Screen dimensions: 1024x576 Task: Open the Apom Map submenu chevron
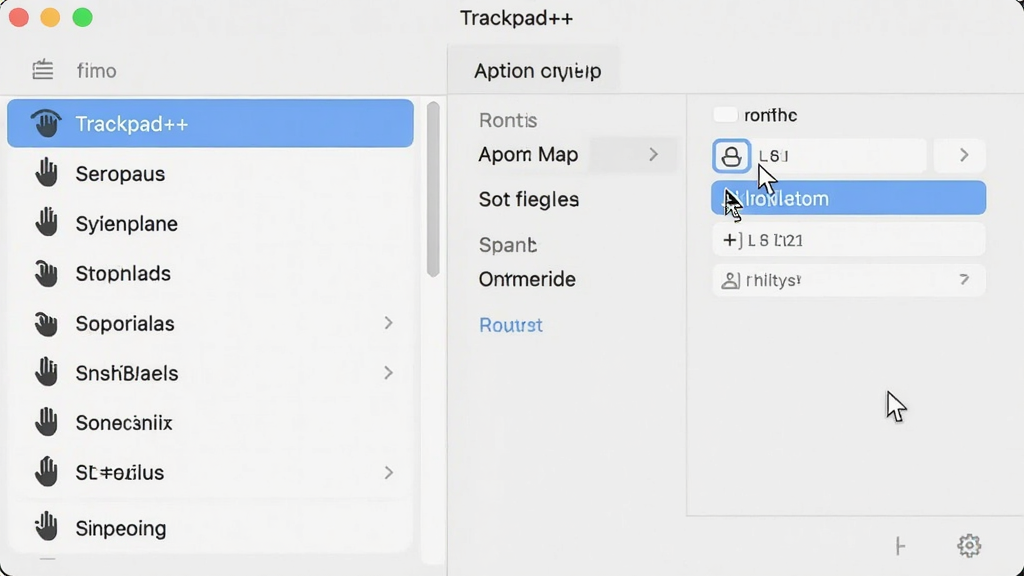click(653, 155)
